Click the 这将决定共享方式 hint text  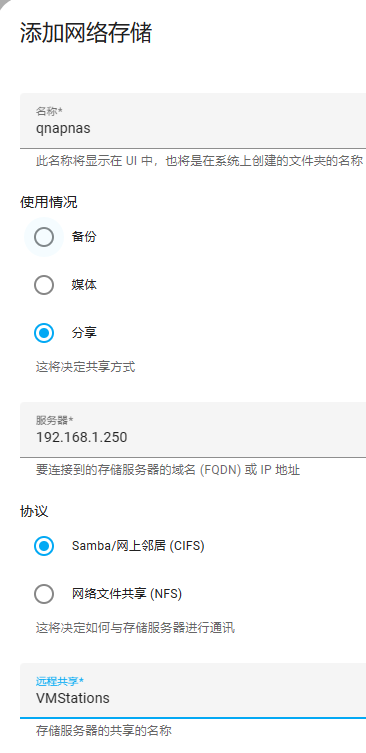[85, 367]
